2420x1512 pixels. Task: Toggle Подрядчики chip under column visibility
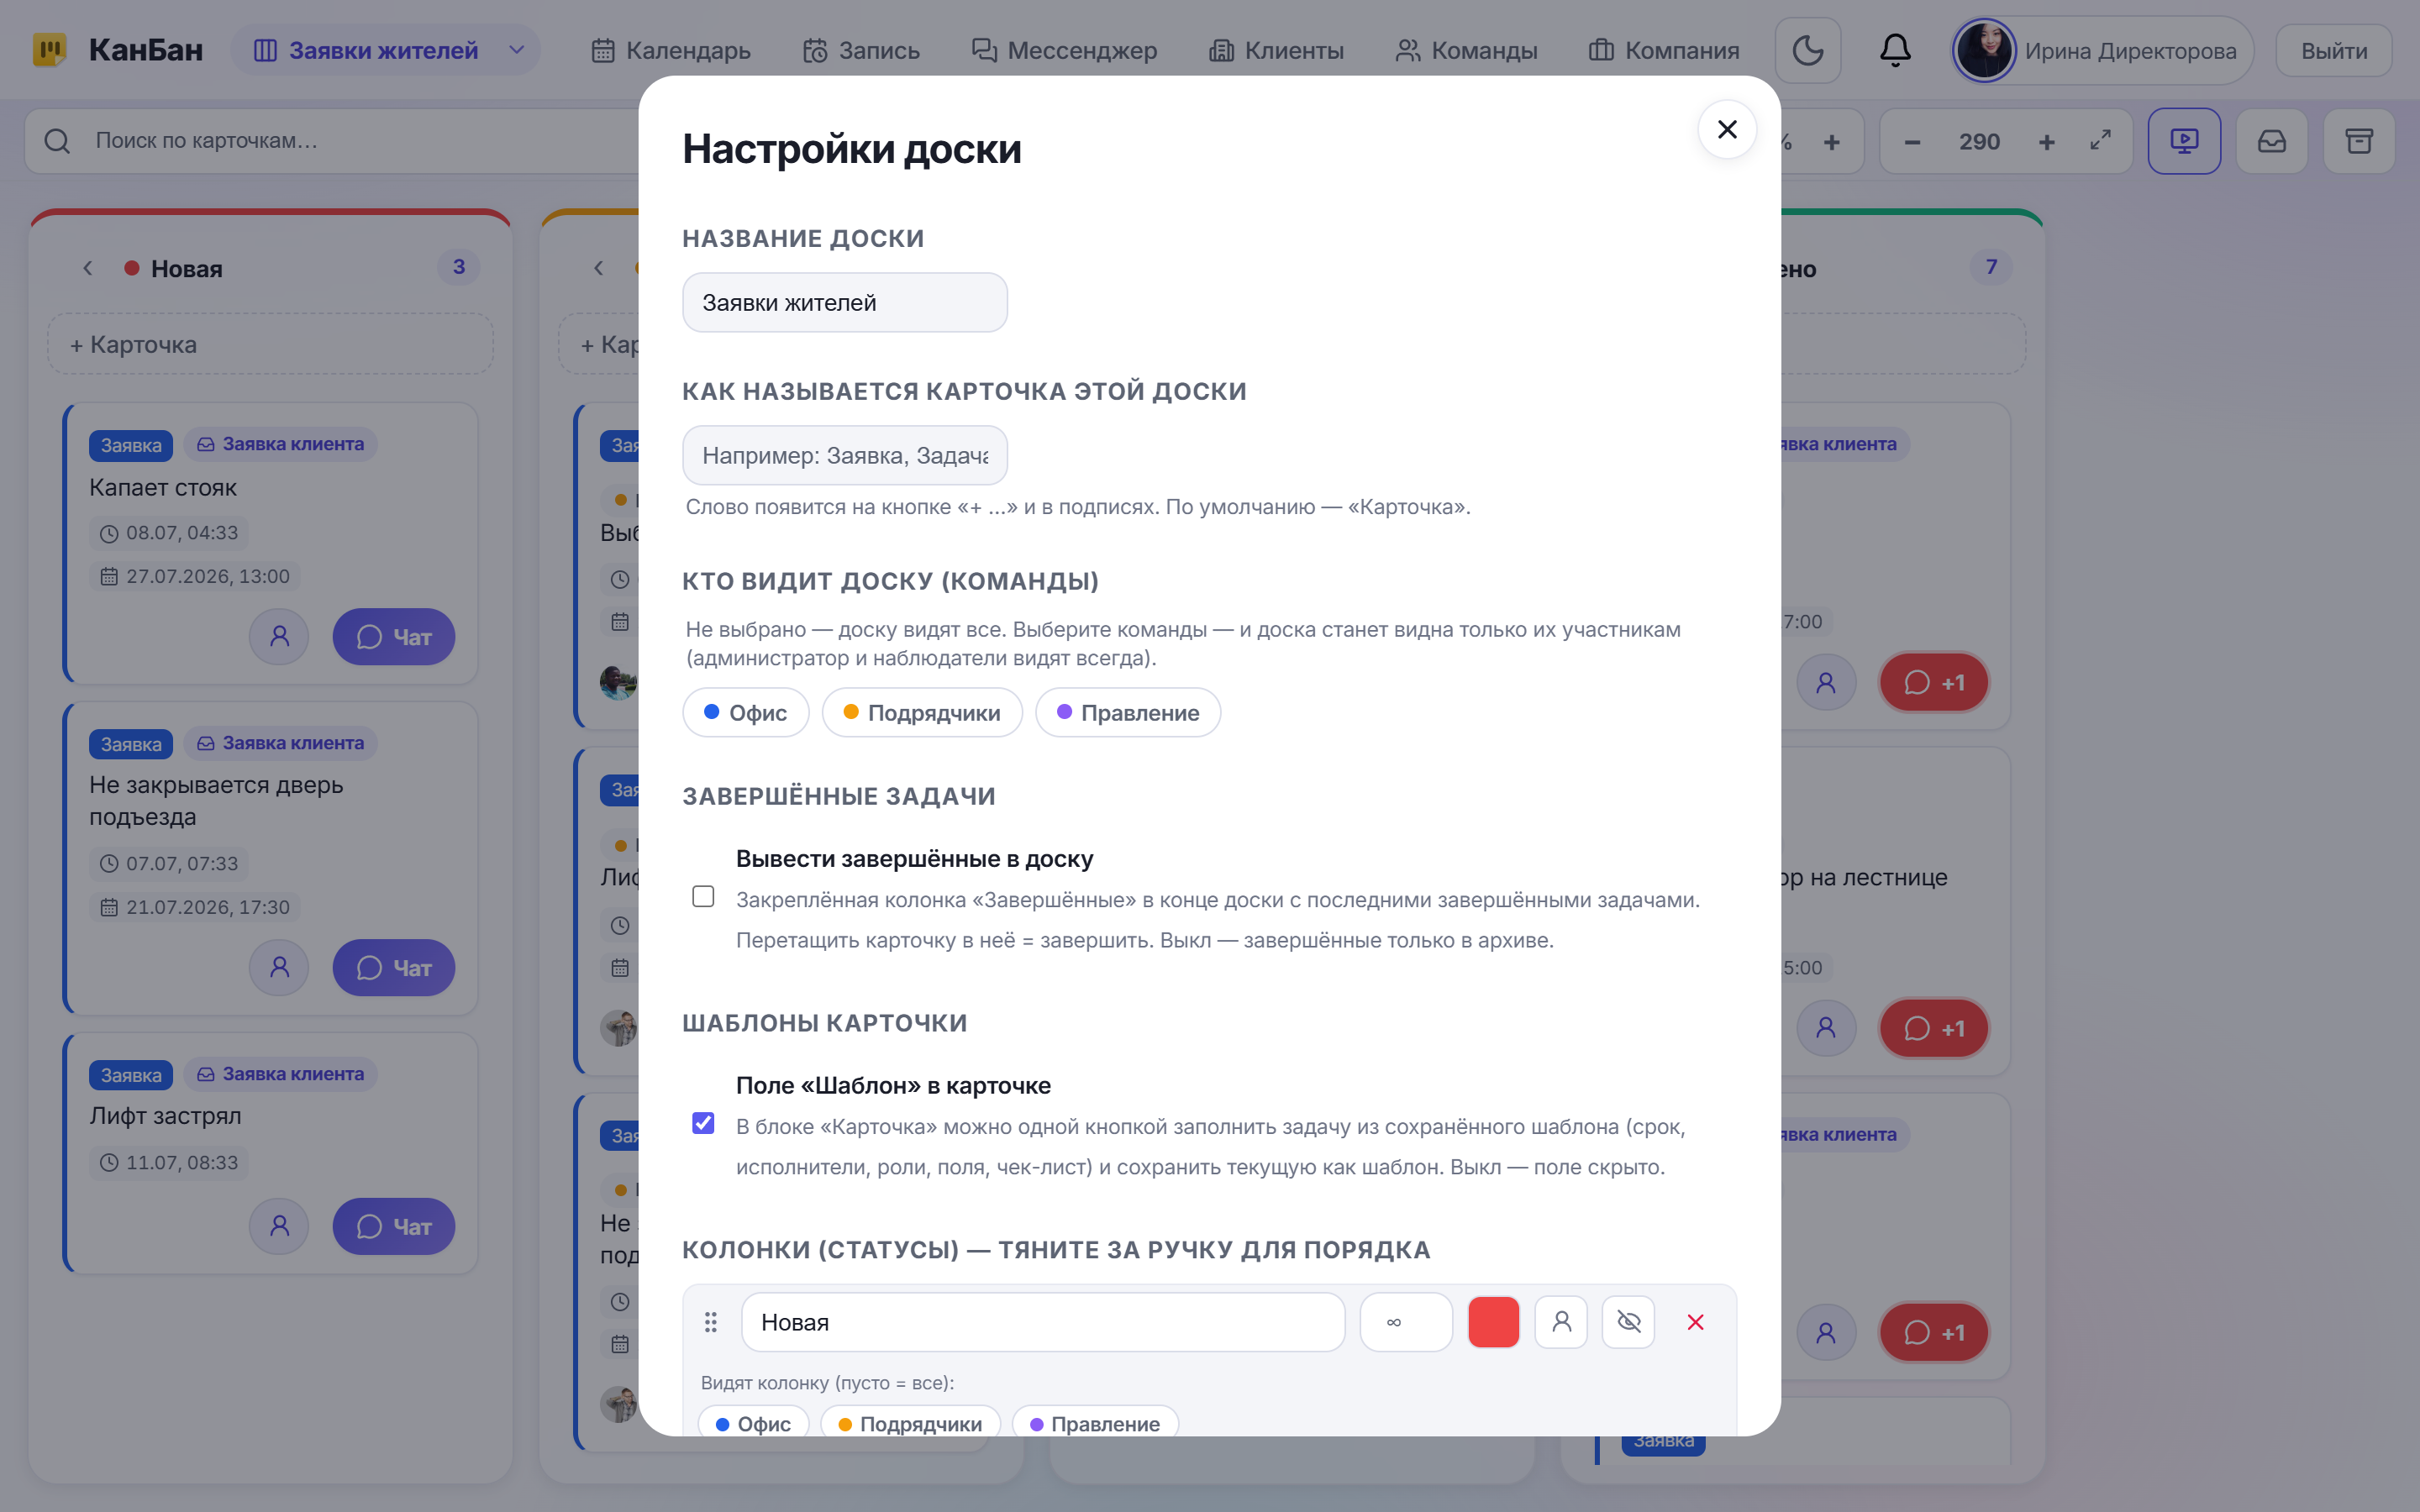(910, 1423)
